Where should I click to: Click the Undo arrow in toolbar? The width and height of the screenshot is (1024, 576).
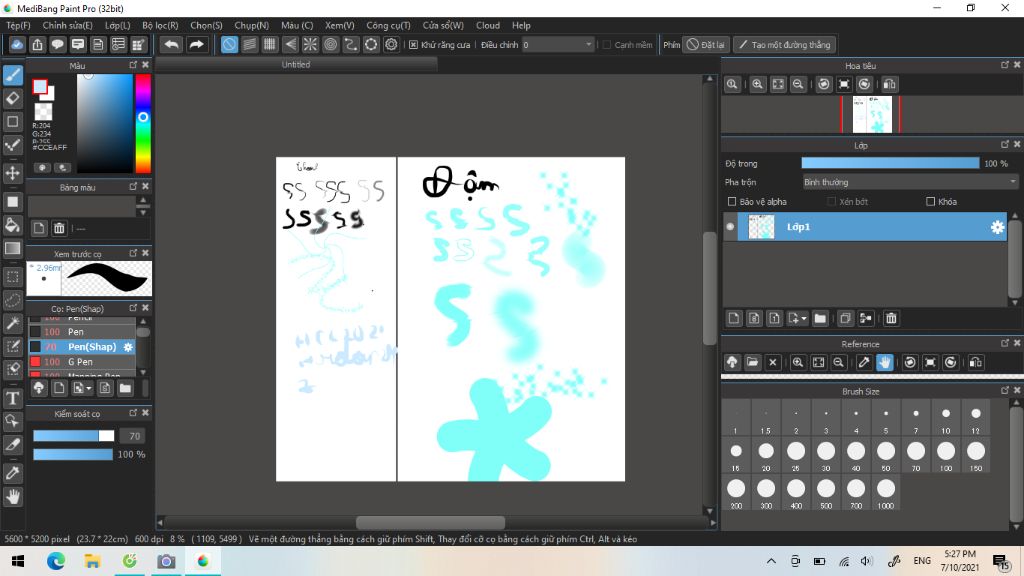point(171,44)
